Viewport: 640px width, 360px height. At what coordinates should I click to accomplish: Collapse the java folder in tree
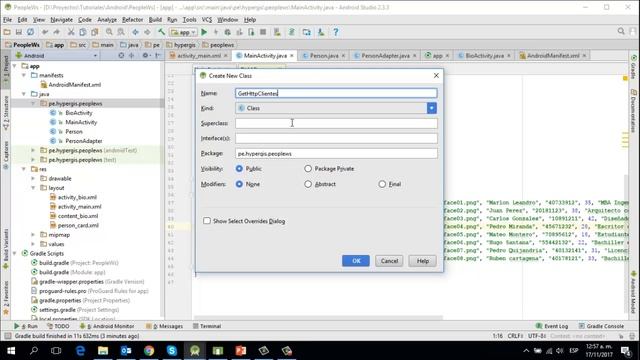tap(24, 94)
